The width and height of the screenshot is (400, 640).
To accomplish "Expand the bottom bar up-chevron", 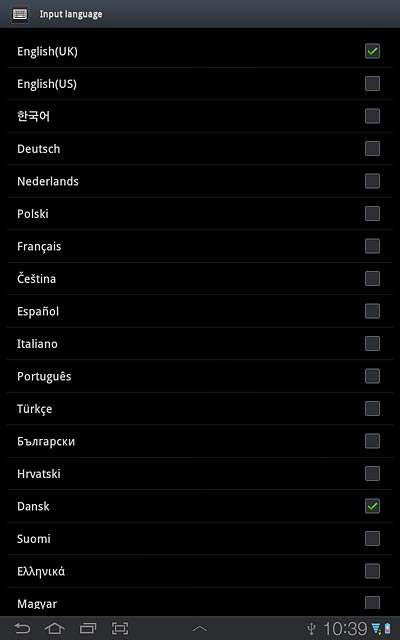I will pyautogui.click(x=200, y=628).
